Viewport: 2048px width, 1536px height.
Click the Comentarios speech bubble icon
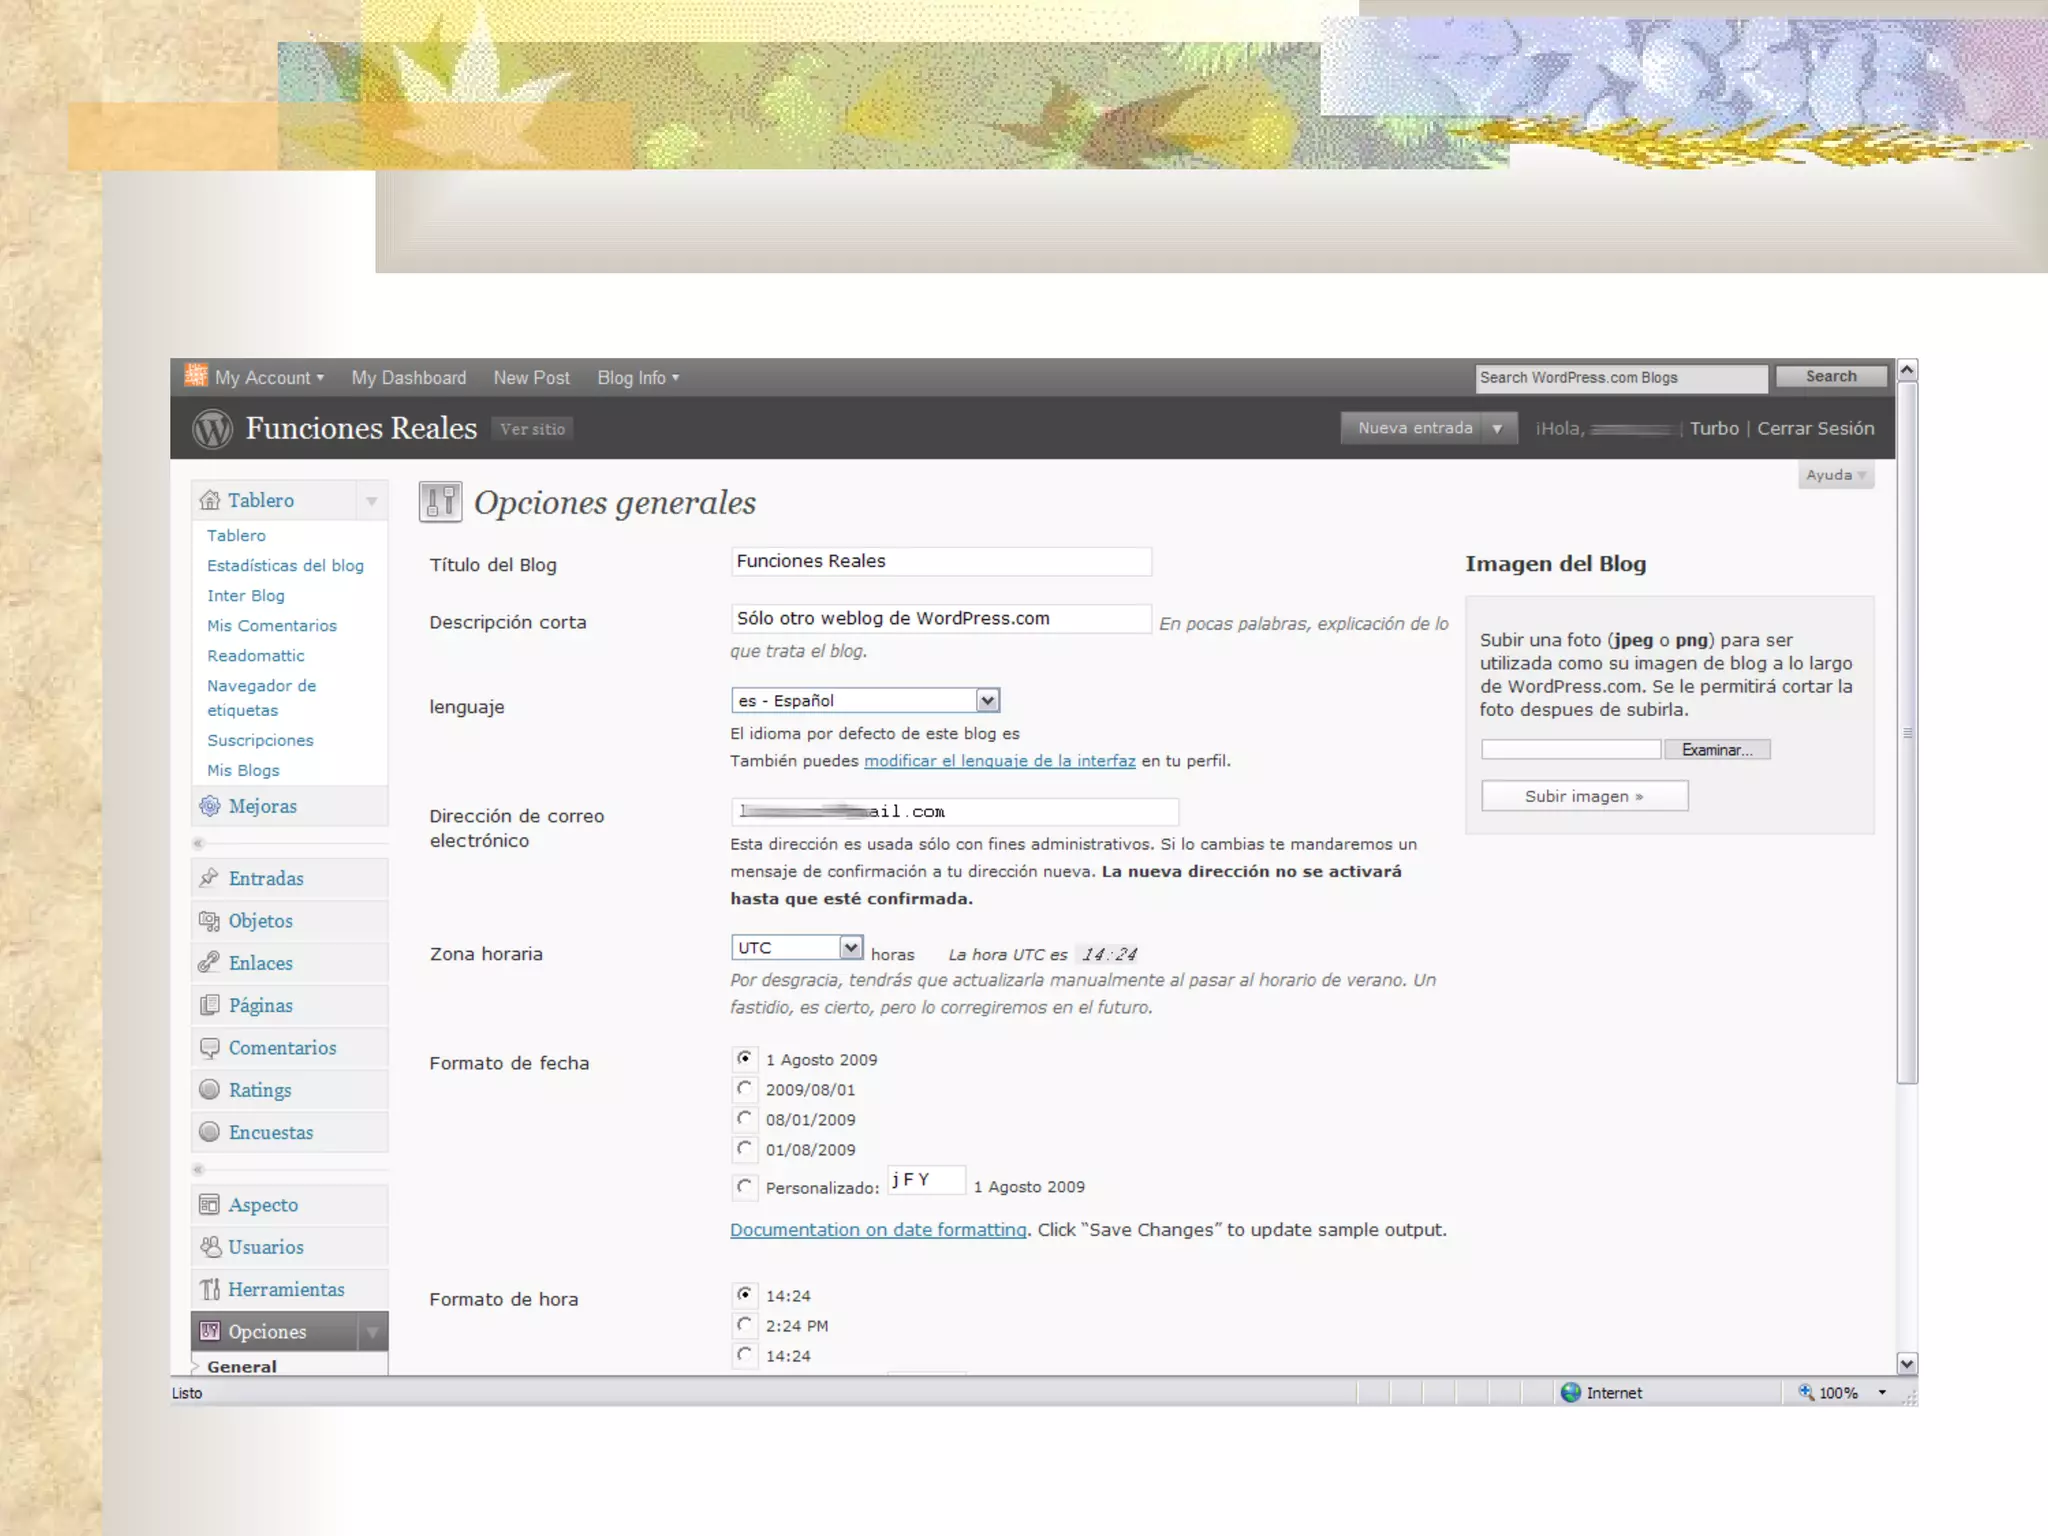209,1047
